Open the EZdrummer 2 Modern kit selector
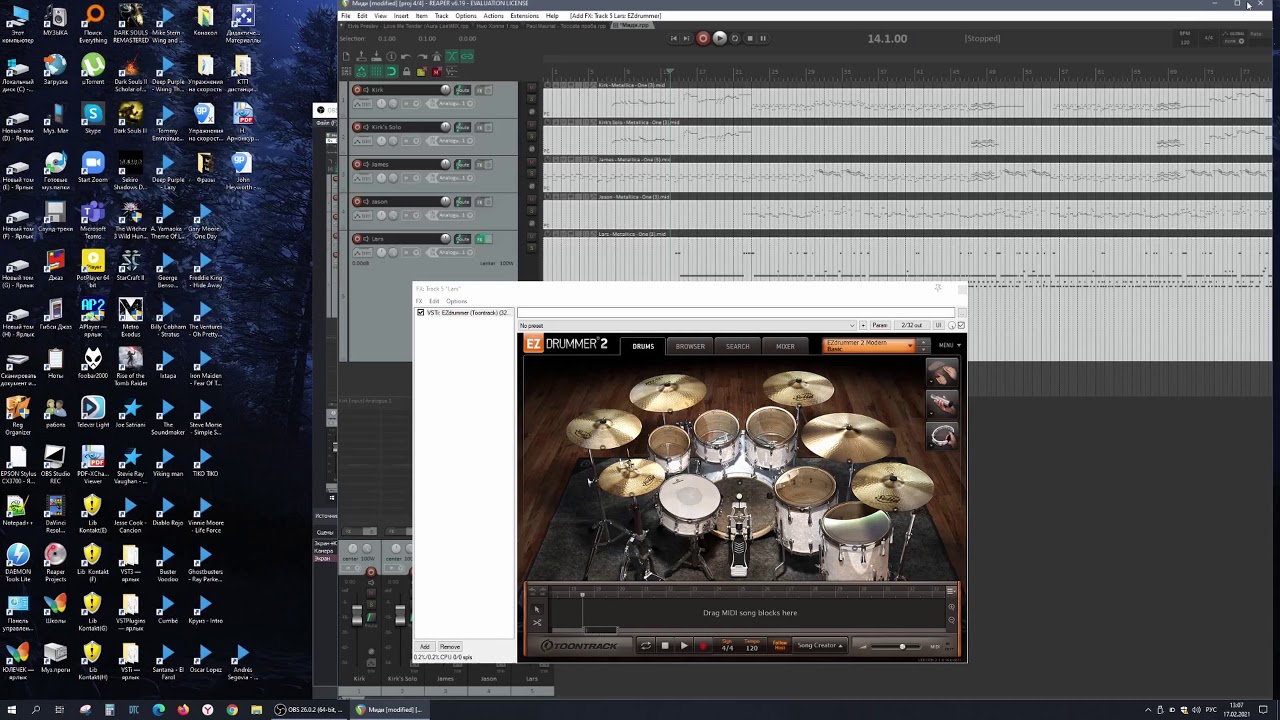 point(868,345)
